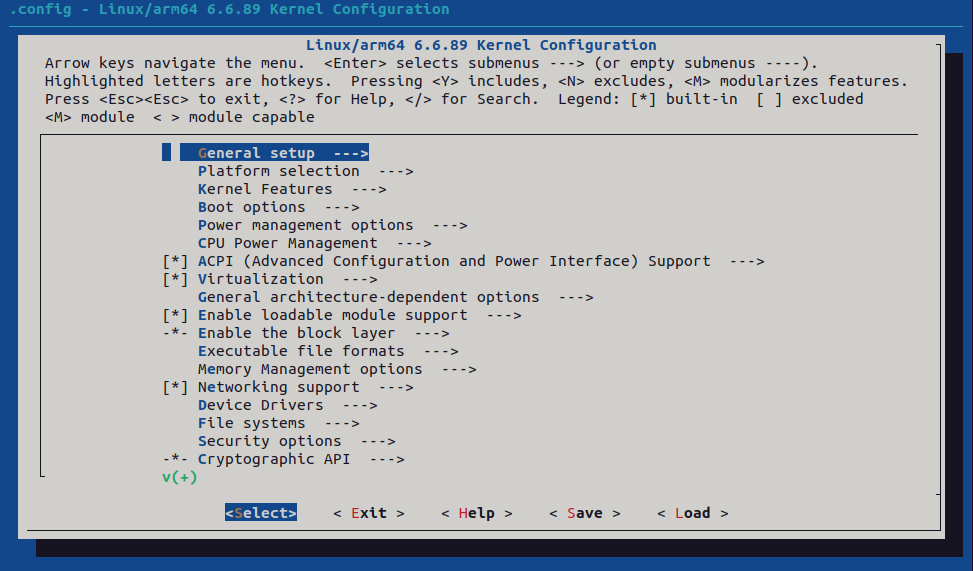Open the Platform selection submenu
This screenshot has width=973, height=571.
click(x=278, y=171)
